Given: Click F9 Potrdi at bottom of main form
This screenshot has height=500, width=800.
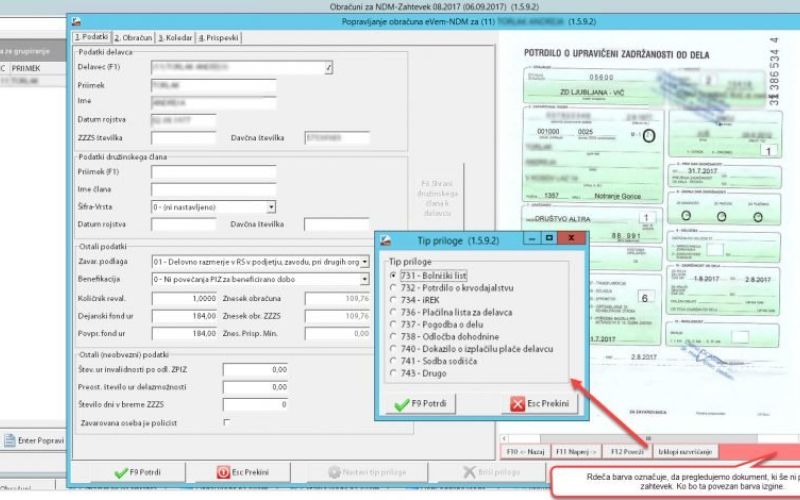Looking at the screenshot, I should pos(139,472).
